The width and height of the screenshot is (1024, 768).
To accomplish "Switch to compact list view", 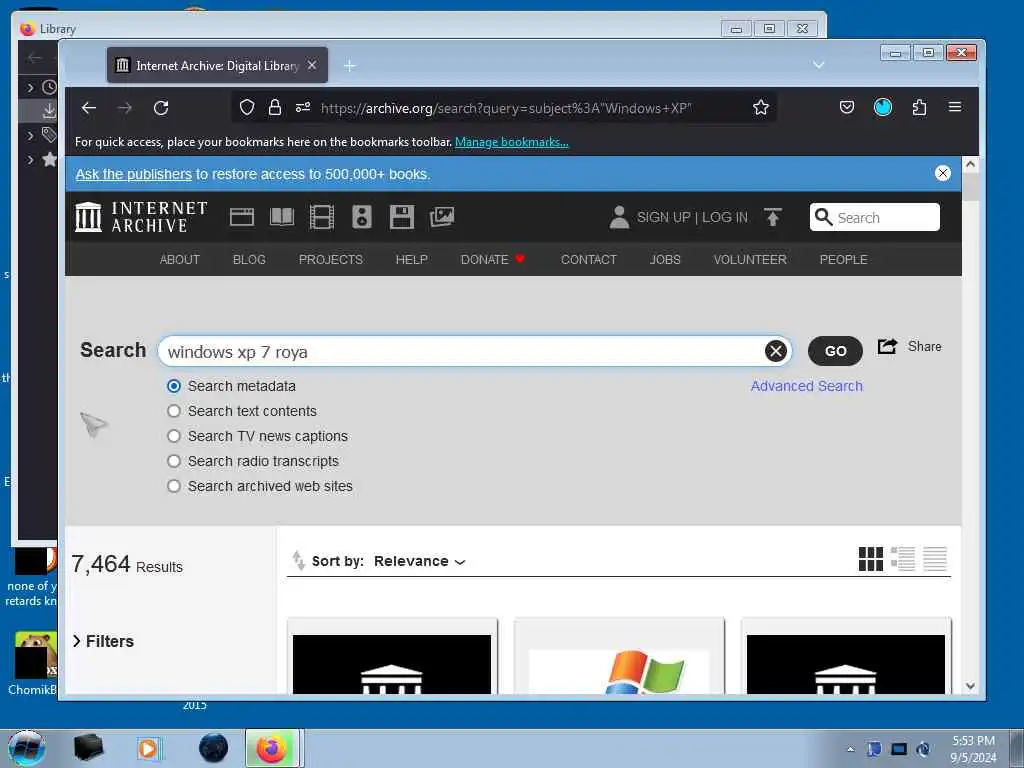I will (x=935, y=559).
